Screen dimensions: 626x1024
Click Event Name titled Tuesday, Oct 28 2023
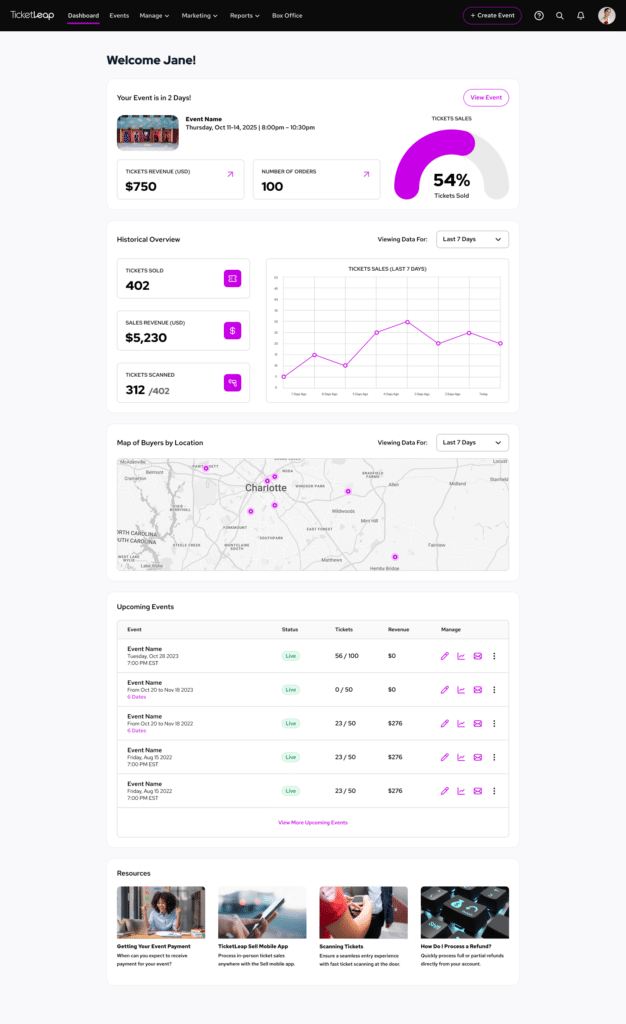tap(145, 649)
